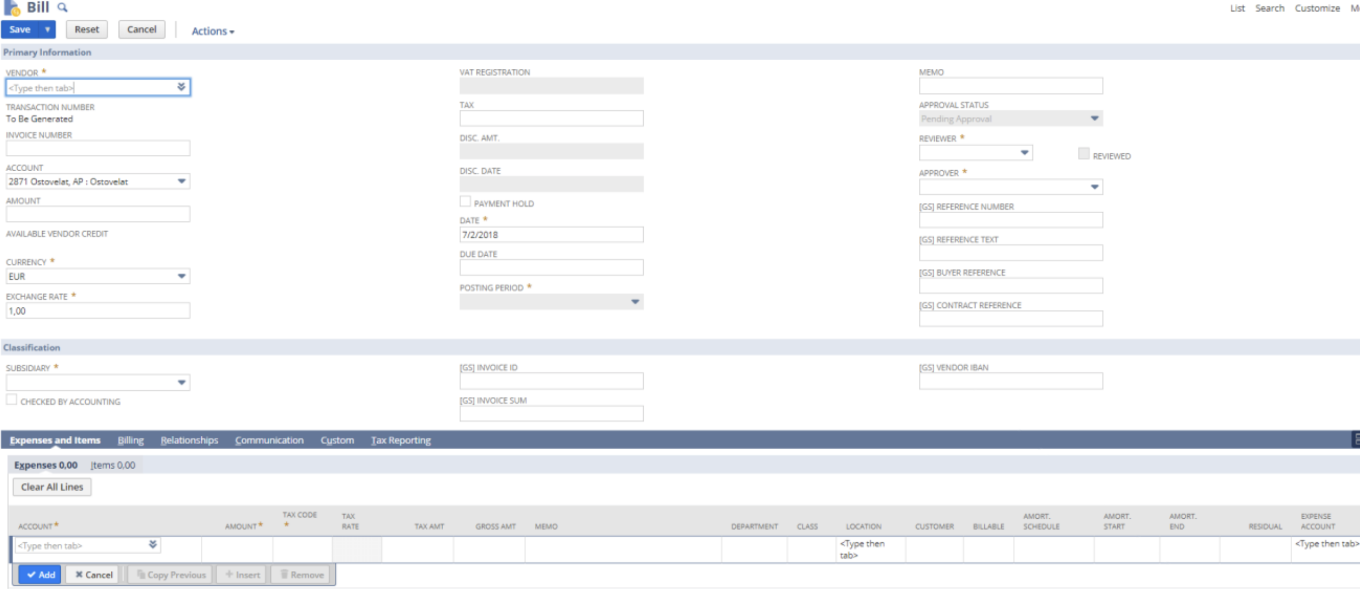
Task: Click the global search magnifier icon
Action: tap(61, 7)
